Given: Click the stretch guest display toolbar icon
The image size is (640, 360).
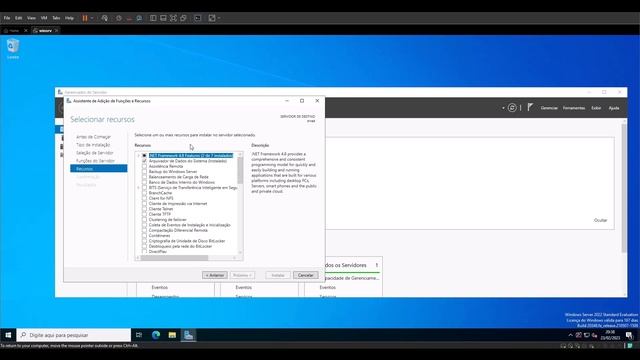Looking at the screenshot, I should pyautogui.click(x=212, y=18).
